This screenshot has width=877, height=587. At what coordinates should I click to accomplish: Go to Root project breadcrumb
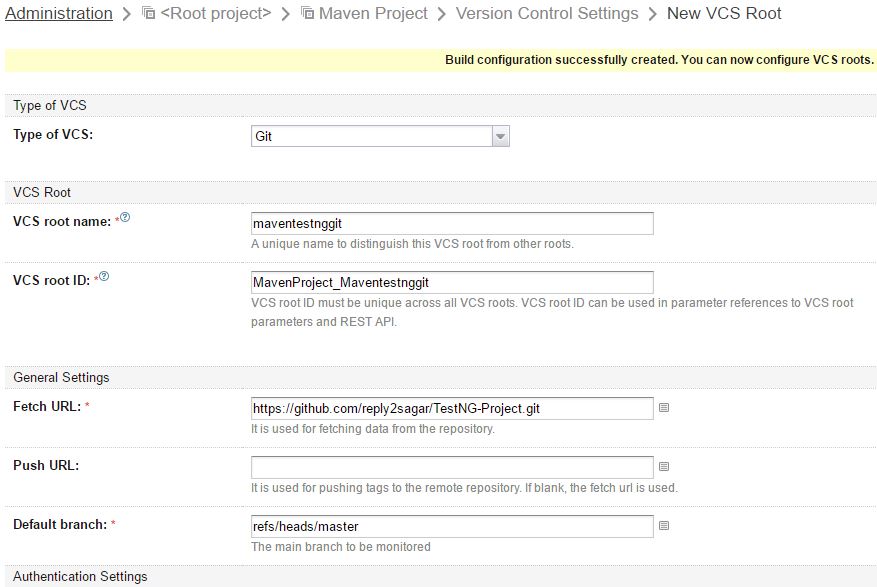[x=215, y=13]
